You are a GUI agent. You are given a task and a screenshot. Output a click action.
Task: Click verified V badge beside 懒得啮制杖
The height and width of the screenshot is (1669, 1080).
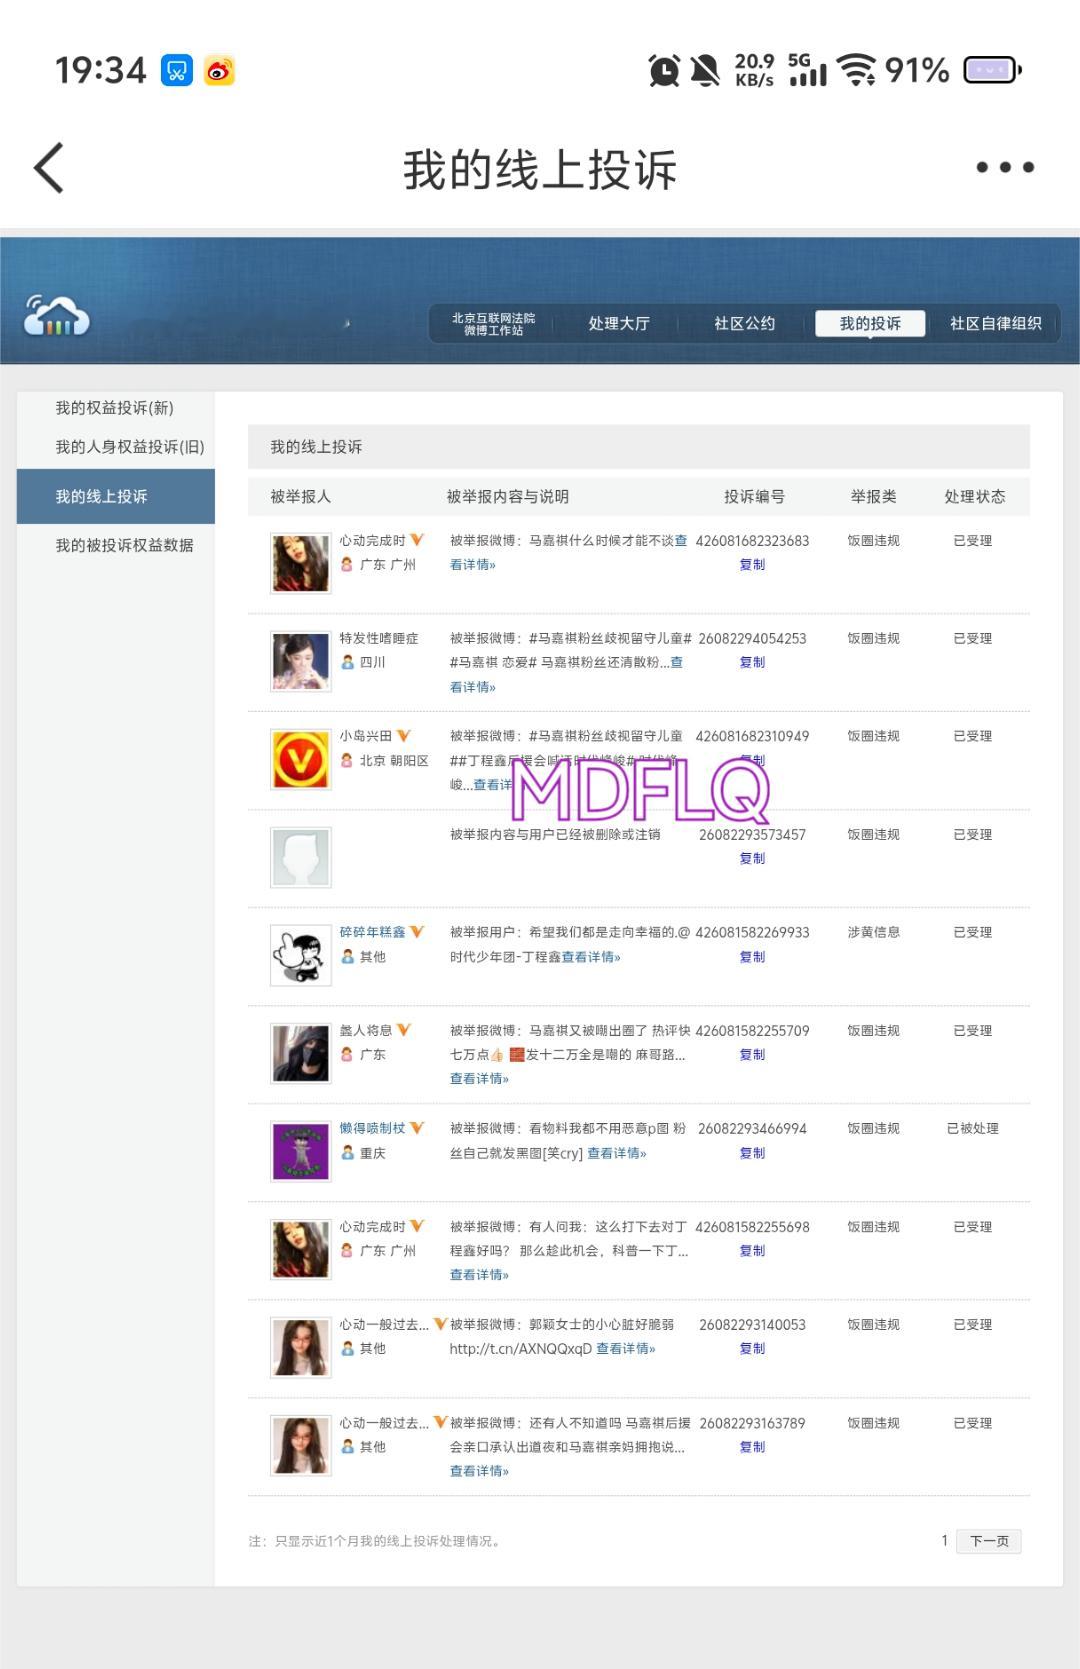click(x=417, y=1128)
